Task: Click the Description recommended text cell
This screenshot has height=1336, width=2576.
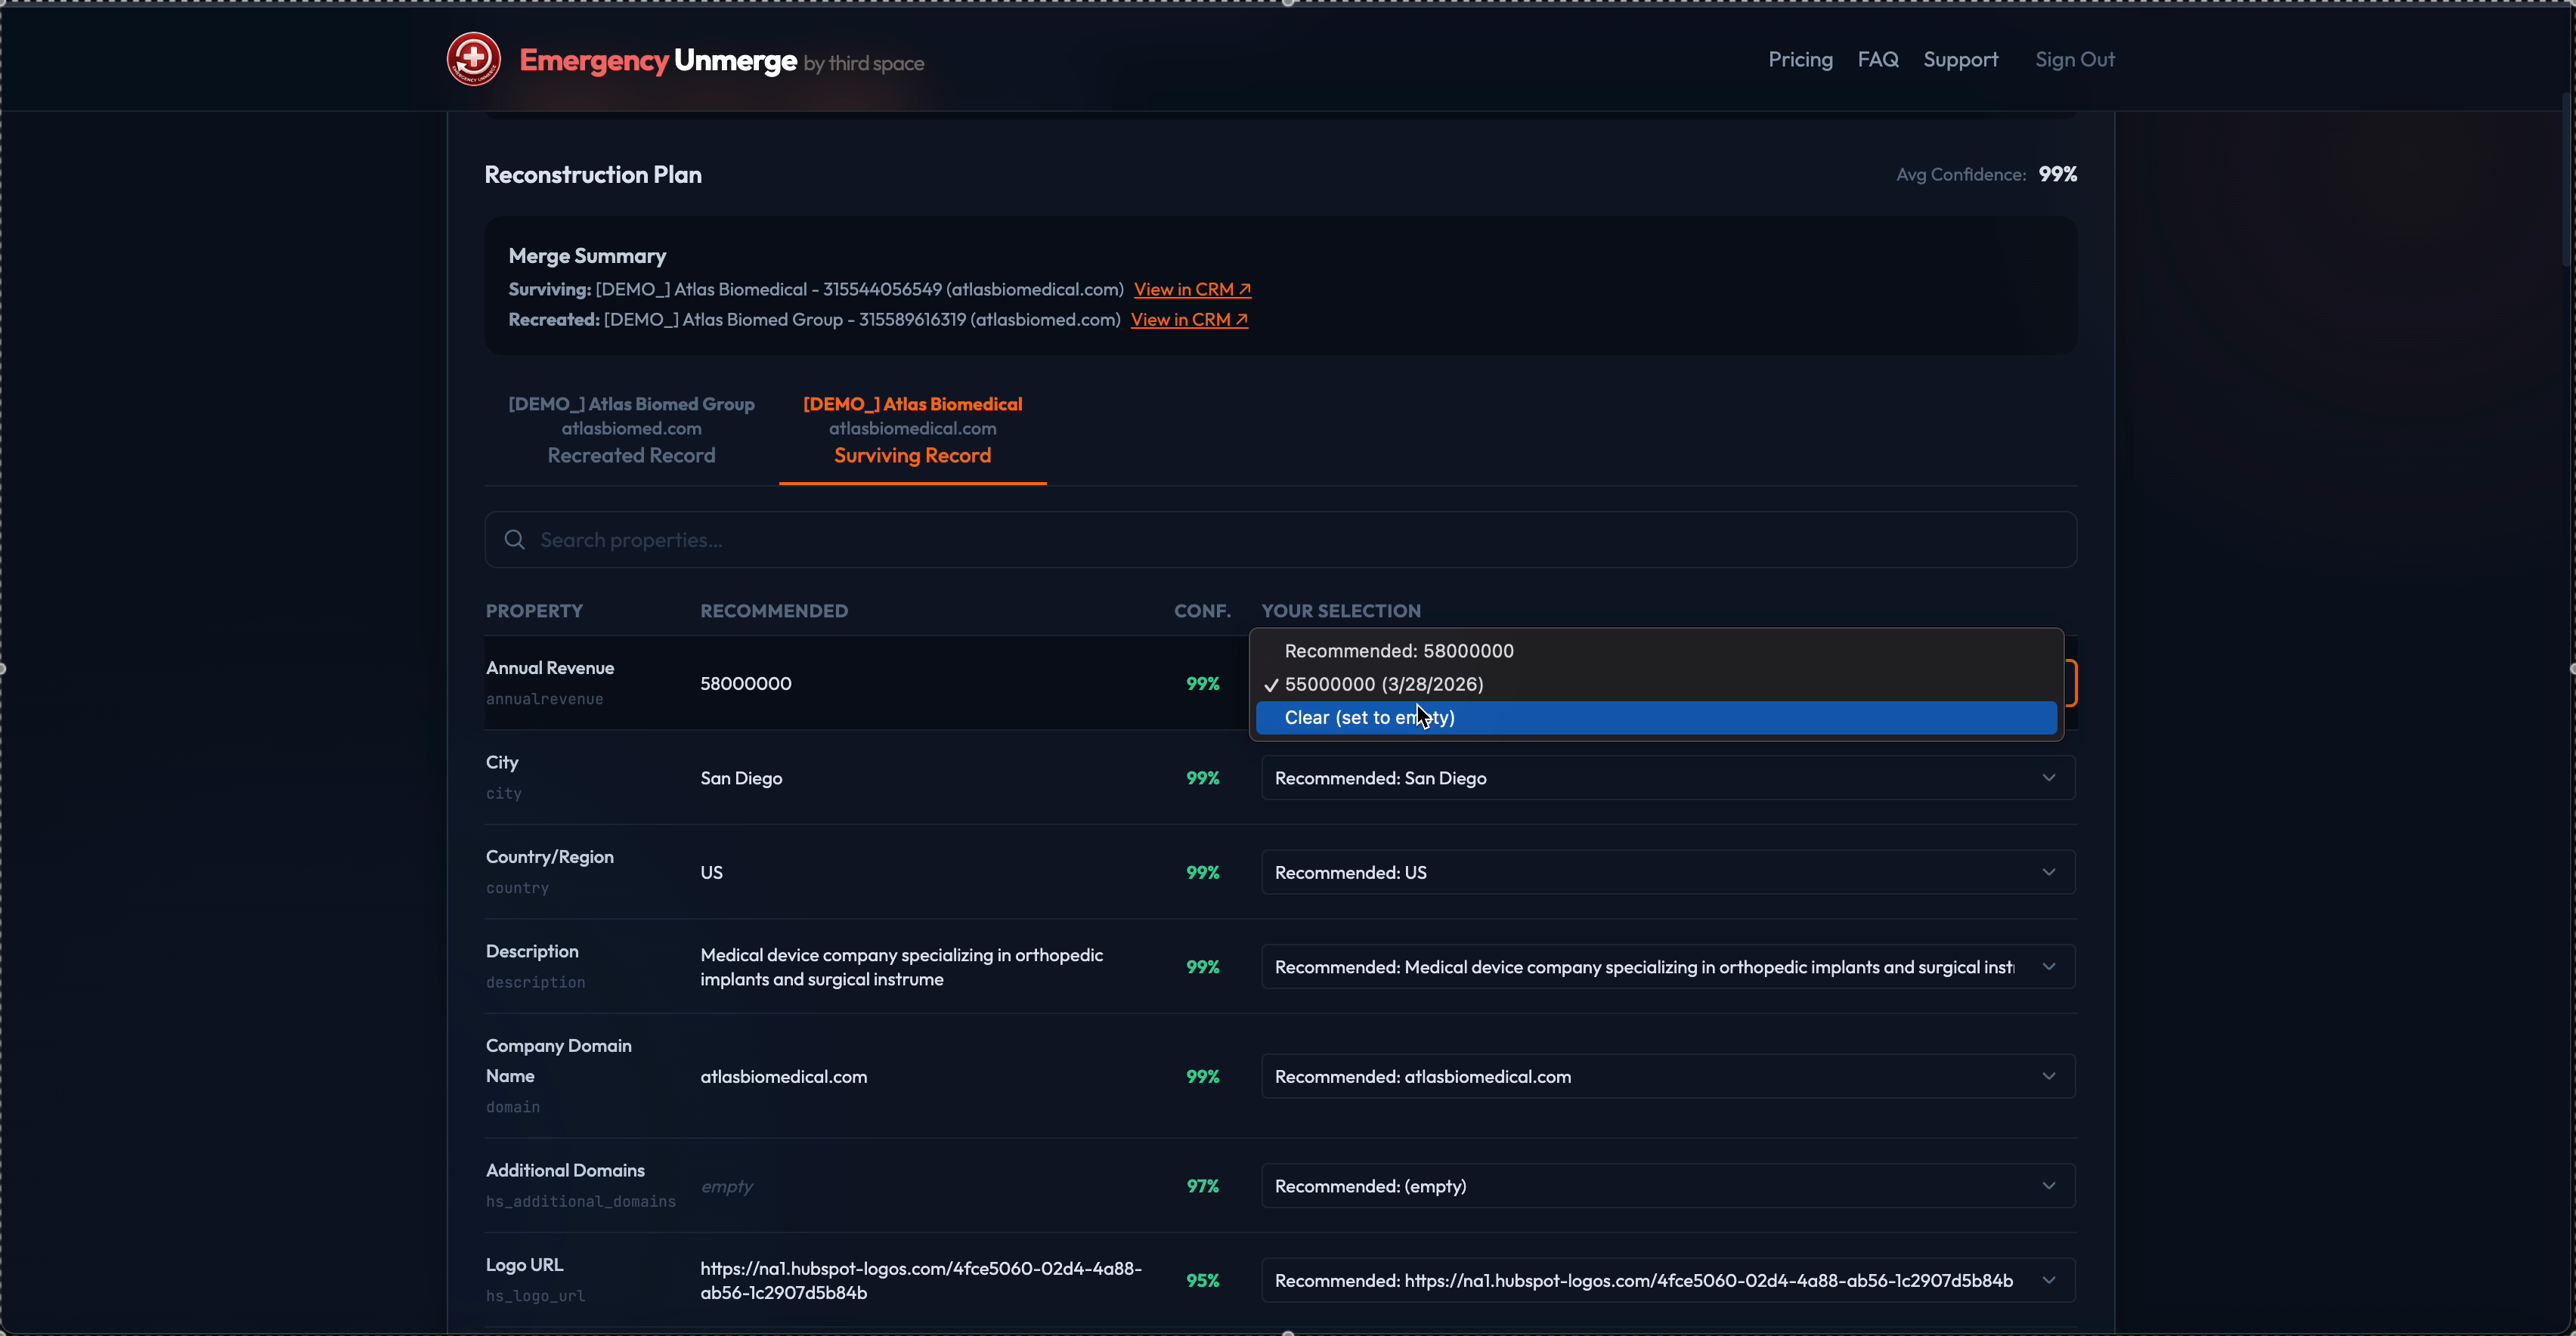Action: click(901, 967)
